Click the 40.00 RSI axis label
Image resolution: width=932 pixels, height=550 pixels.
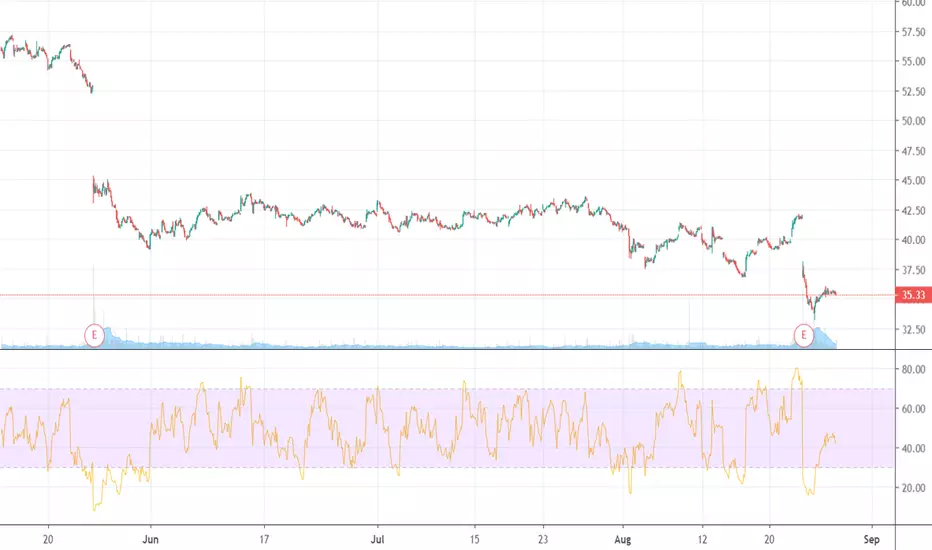[913, 448]
